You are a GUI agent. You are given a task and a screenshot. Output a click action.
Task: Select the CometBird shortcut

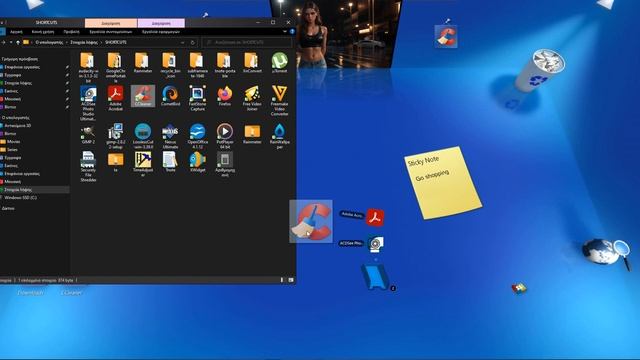pos(170,96)
